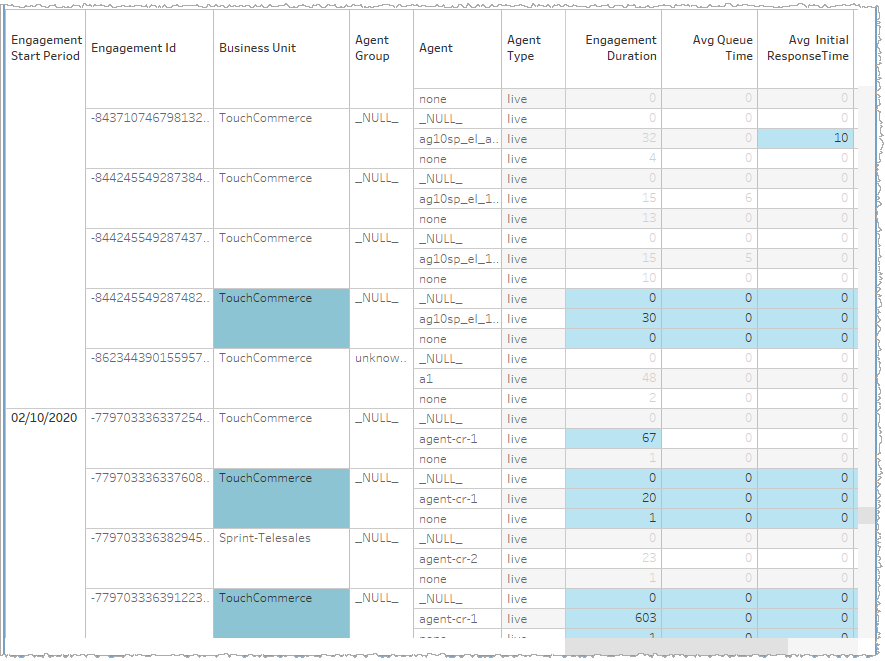Click the highlighted Avg Initial ResponseTime value 10
885x661 pixels.
(840, 138)
